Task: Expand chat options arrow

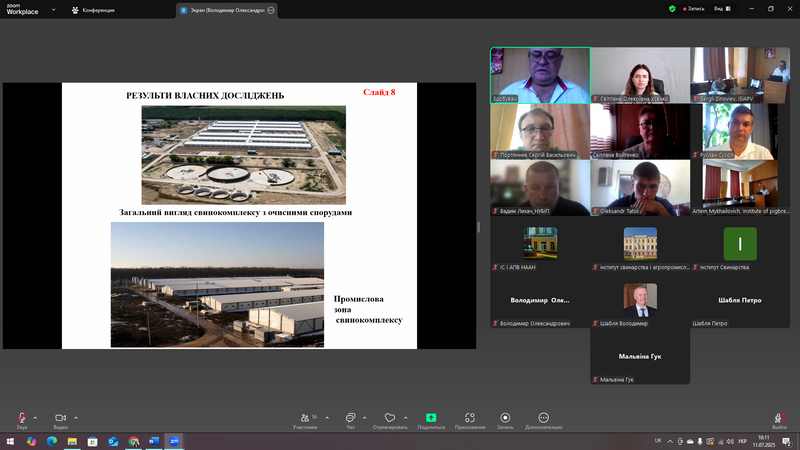Action: (x=364, y=418)
